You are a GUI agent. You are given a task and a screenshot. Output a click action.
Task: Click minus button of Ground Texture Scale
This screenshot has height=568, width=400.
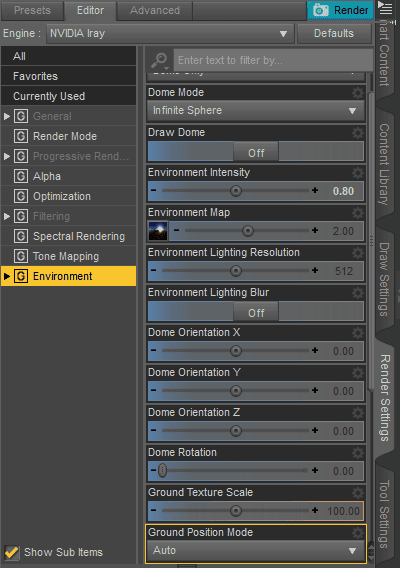click(x=154, y=510)
